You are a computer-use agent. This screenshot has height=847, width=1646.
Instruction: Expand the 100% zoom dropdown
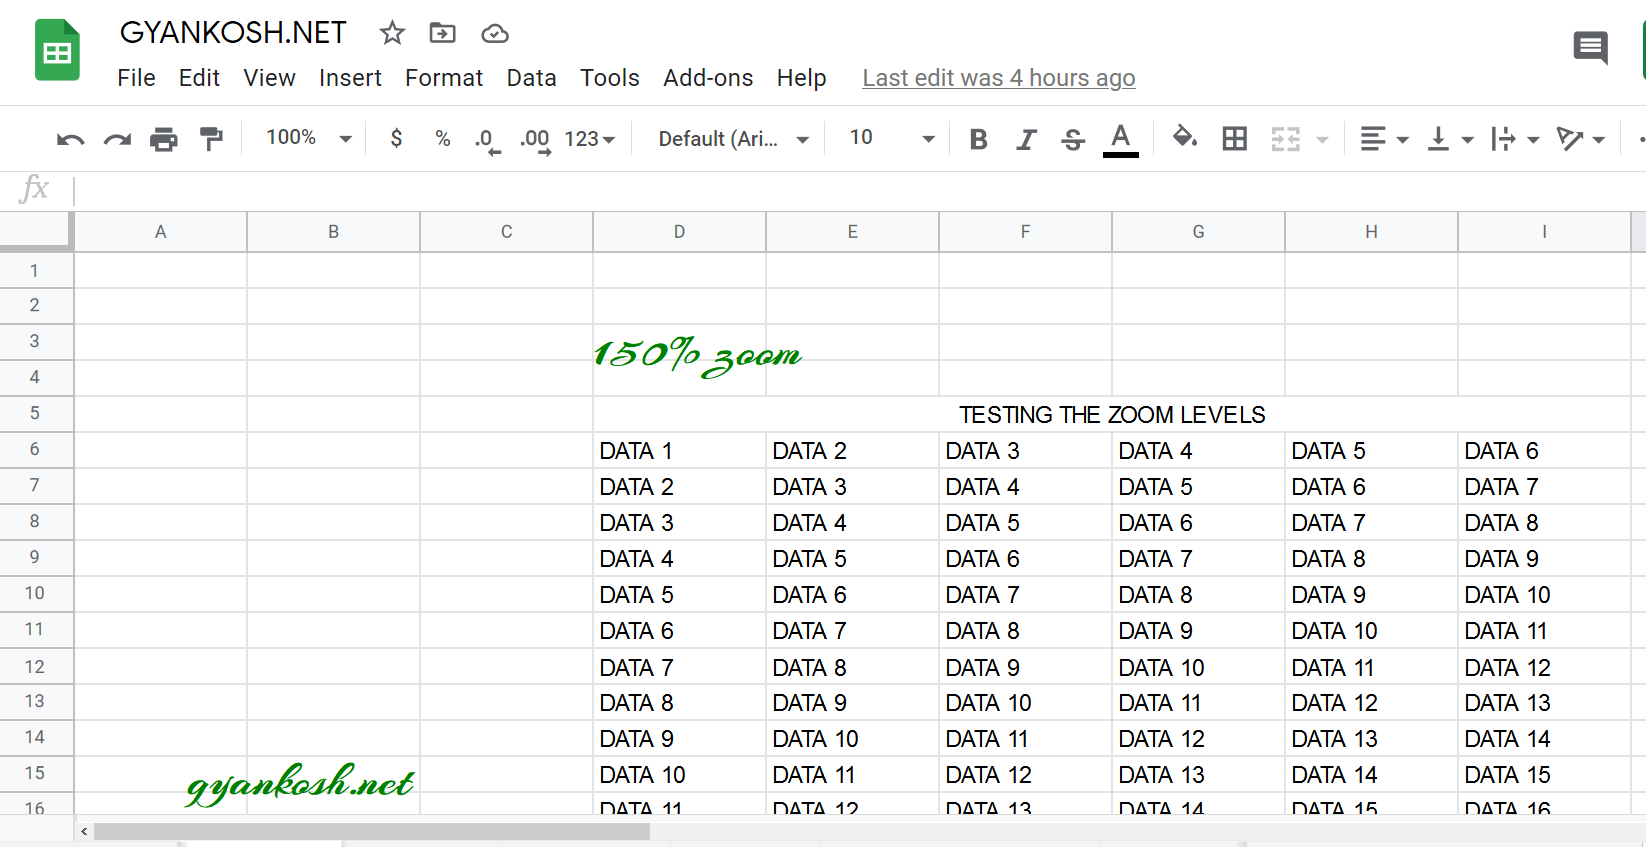pos(309,138)
